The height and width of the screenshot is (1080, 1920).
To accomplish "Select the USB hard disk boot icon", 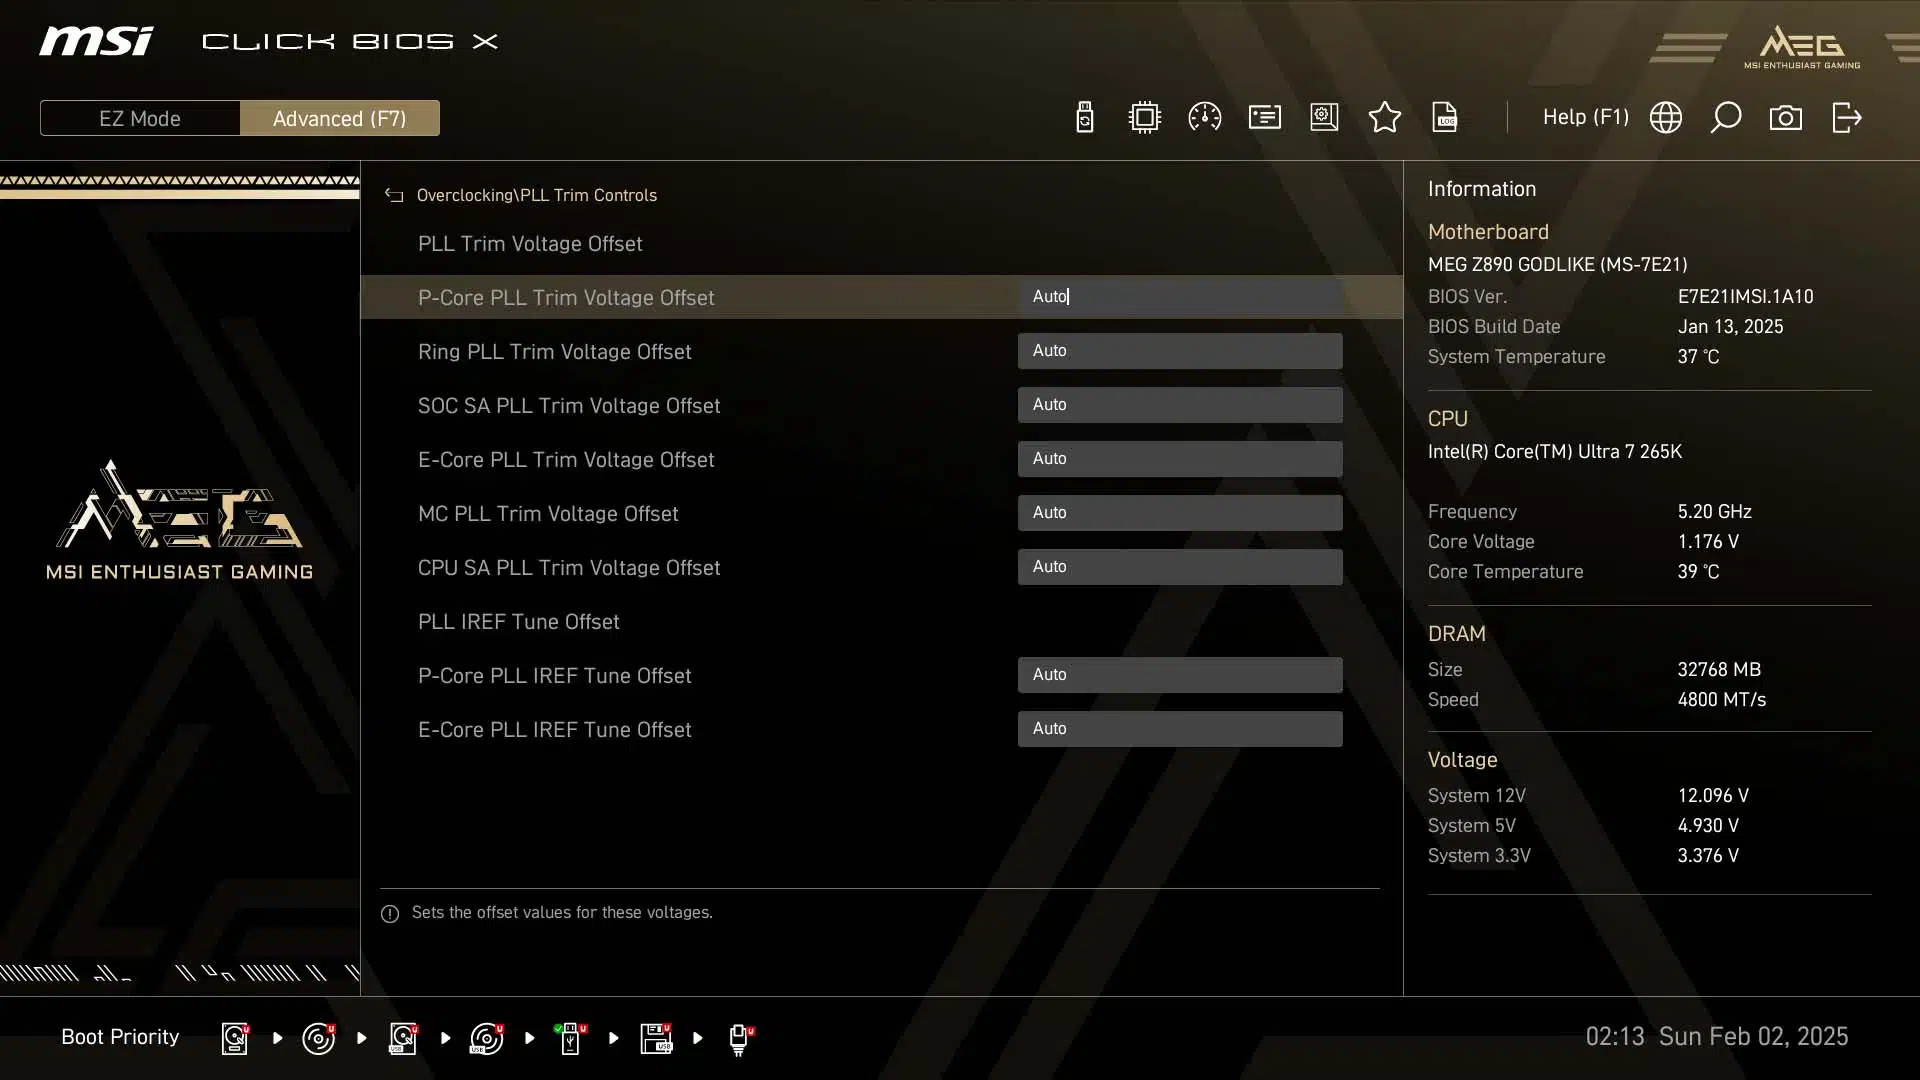I will 403,1038.
